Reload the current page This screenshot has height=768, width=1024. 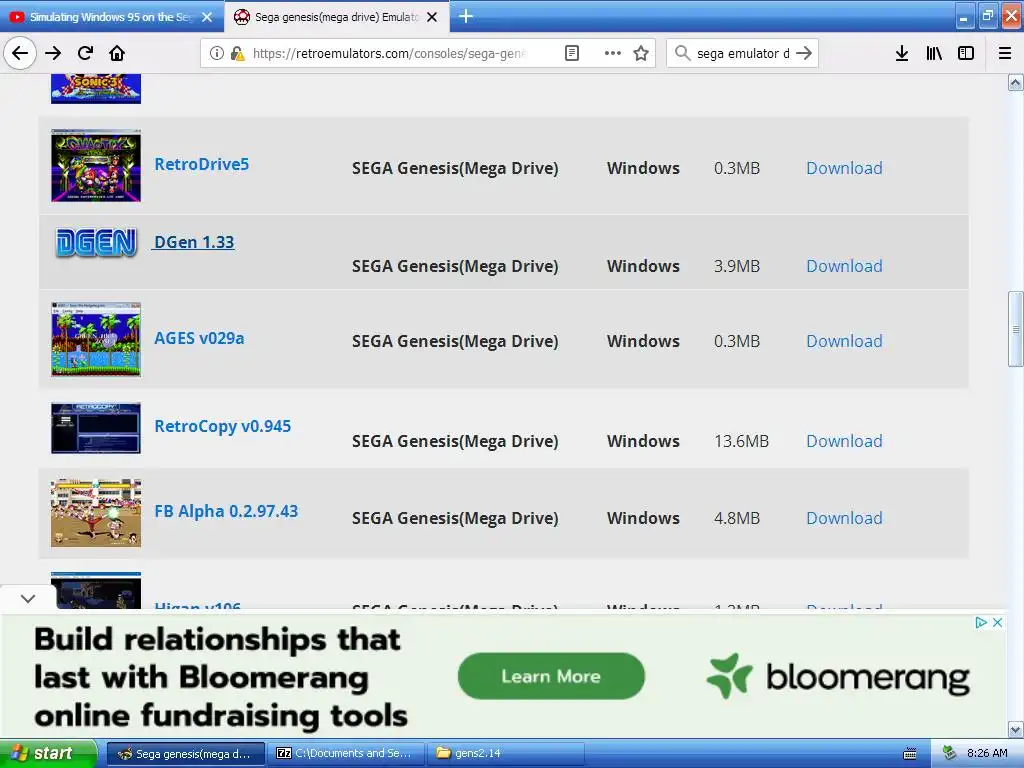tap(85, 53)
